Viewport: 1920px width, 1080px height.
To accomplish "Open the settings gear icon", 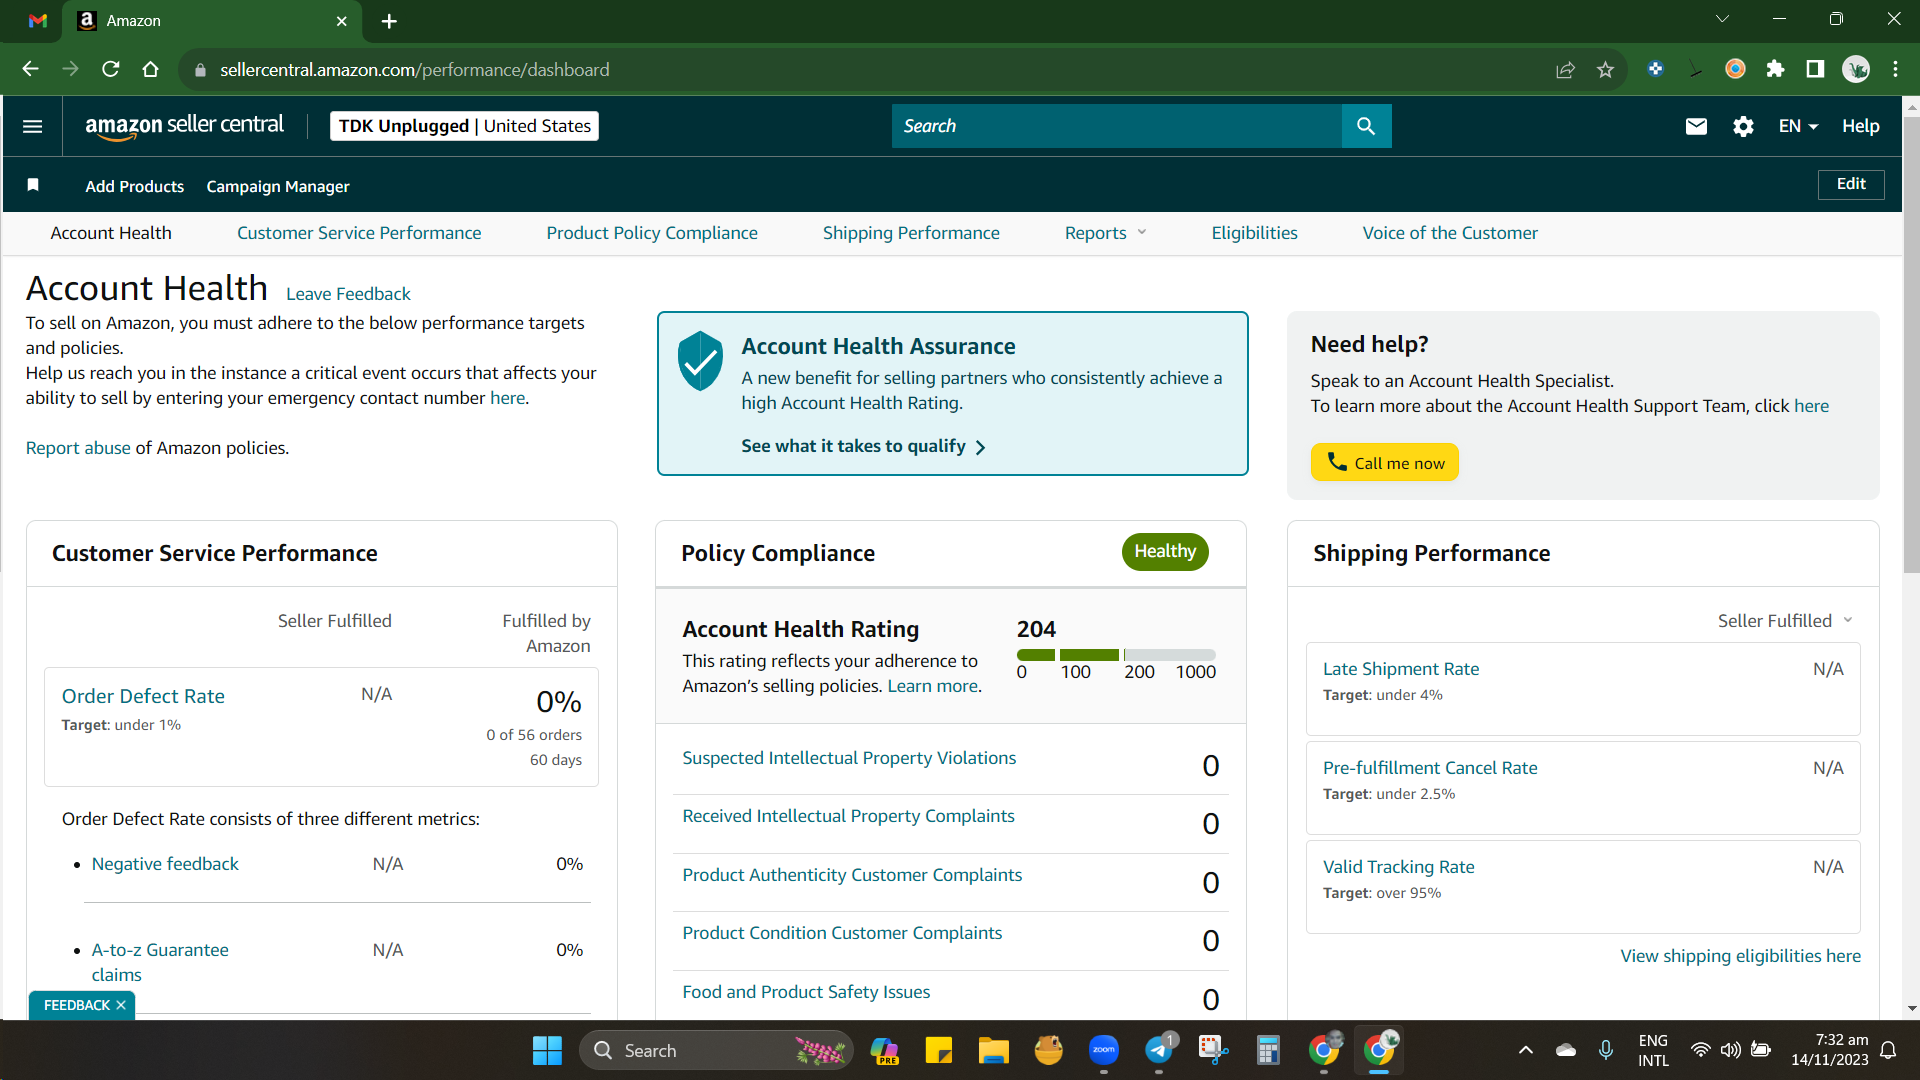I will pyautogui.click(x=1743, y=126).
